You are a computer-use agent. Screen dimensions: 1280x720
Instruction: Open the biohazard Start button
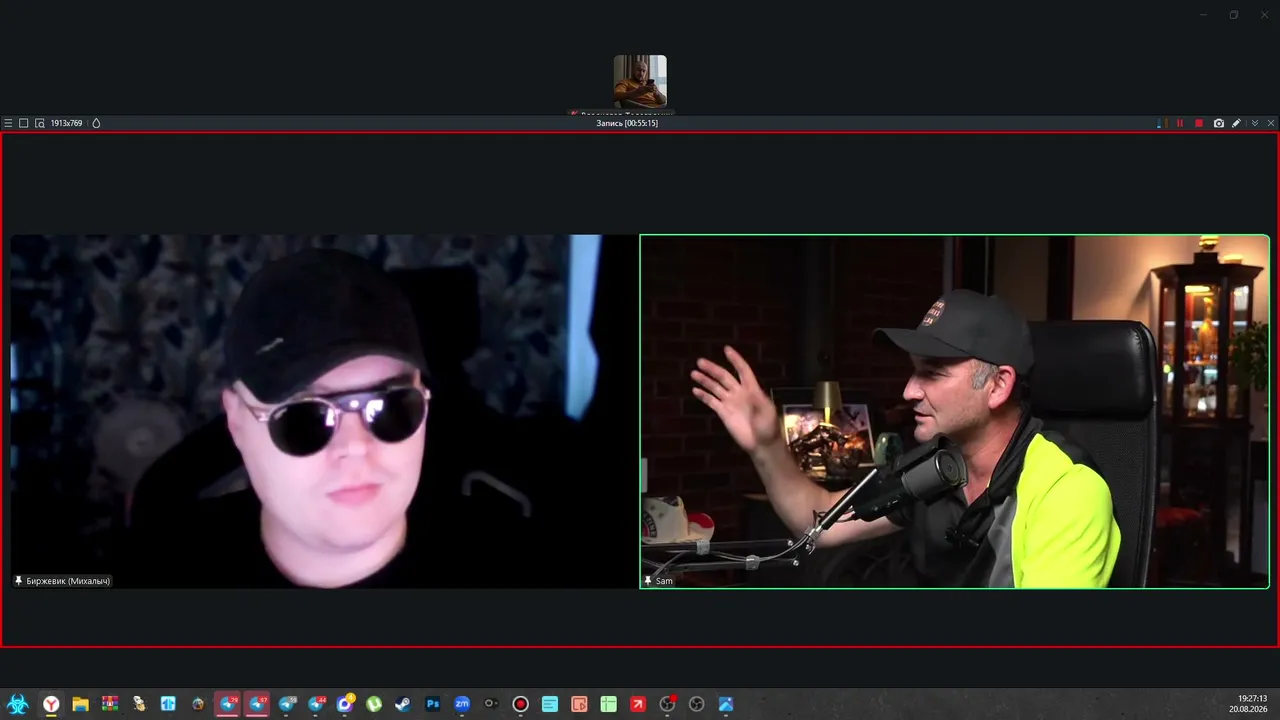tap(17, 704)
